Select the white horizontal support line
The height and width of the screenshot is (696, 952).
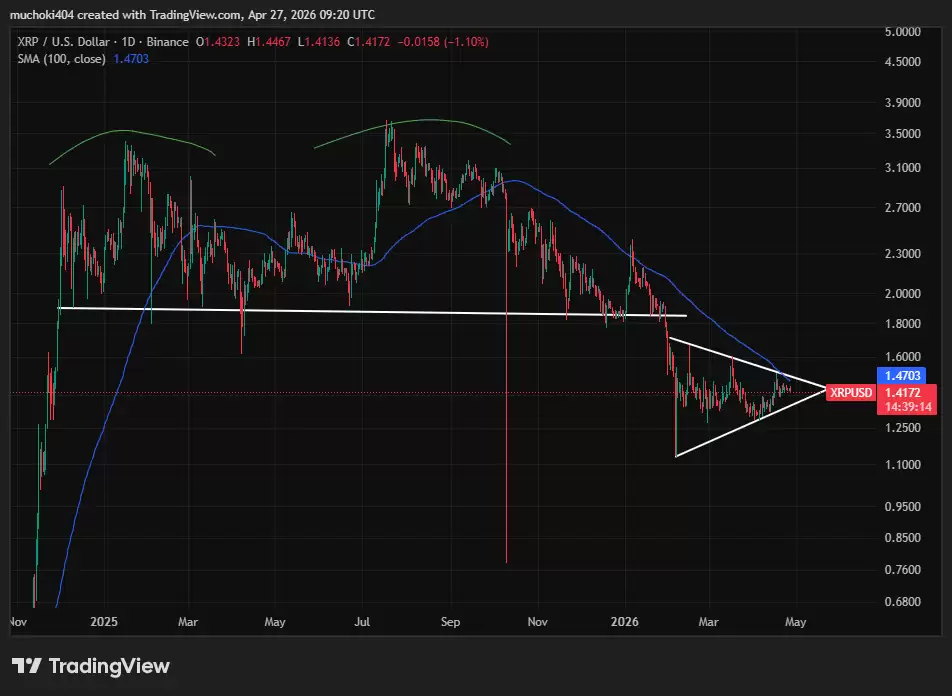pyautogui.click(x=370, y=313)
